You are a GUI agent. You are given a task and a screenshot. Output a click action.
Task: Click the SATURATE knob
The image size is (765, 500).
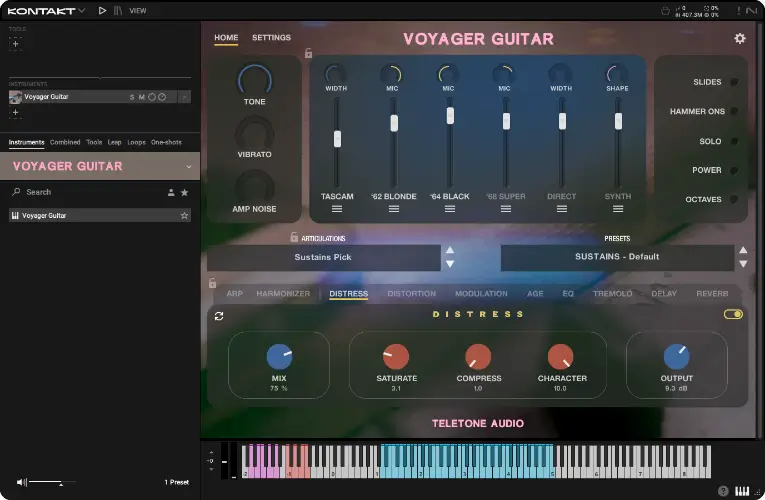coord(396,357)
